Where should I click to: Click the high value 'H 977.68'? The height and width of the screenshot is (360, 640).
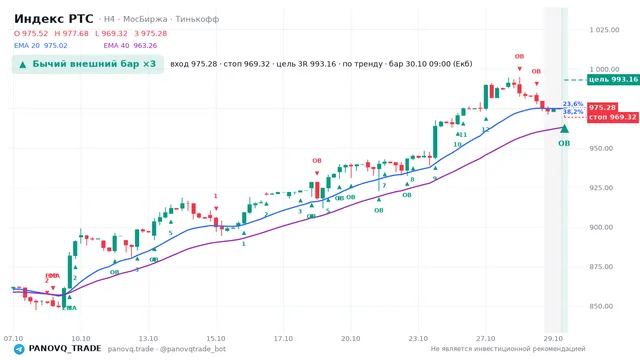[x=71, y=33]
